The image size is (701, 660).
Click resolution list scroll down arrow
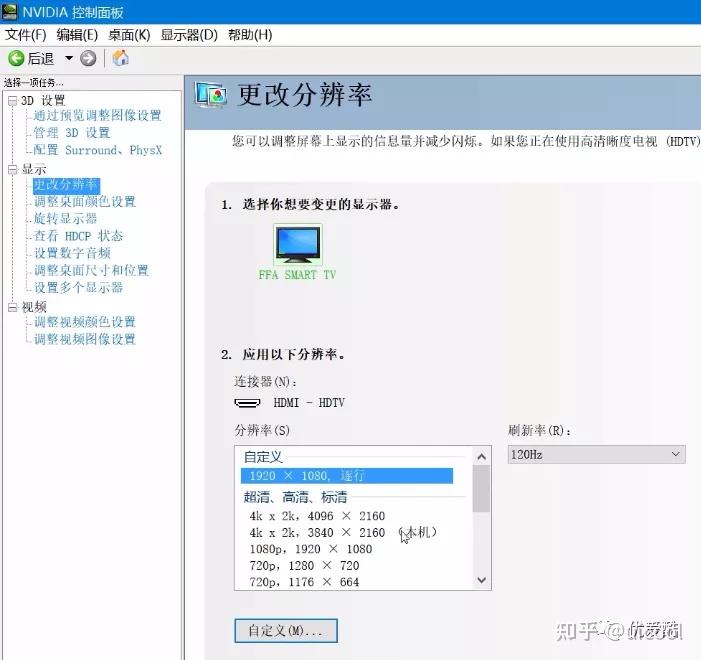click(481, 580)
